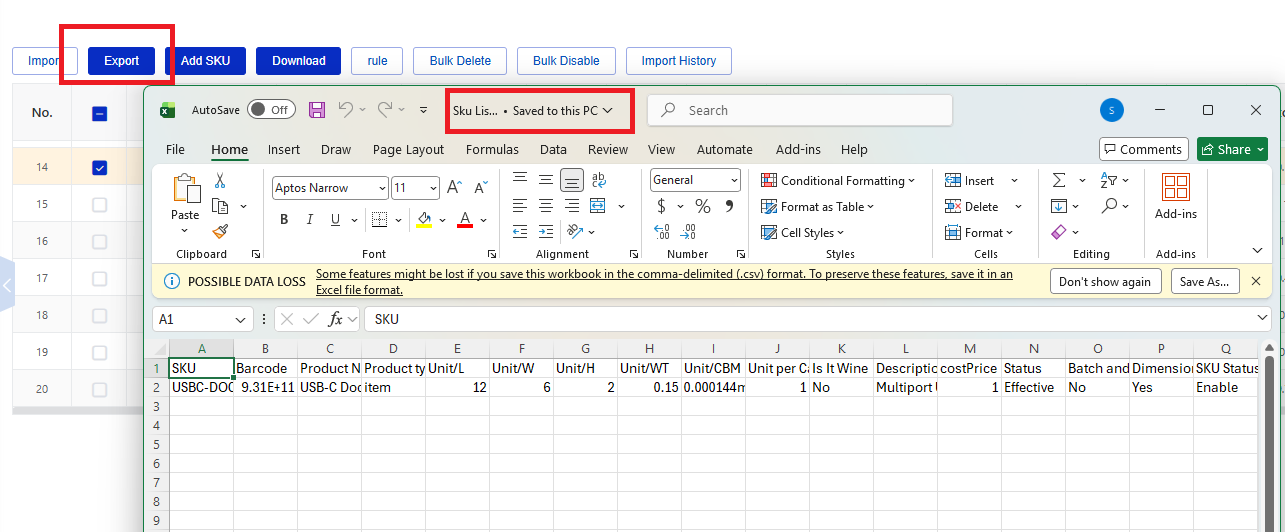Open the font size 11 dropdown
The height and width of the screenshot is (532, 1285).
tap(433, 188)
